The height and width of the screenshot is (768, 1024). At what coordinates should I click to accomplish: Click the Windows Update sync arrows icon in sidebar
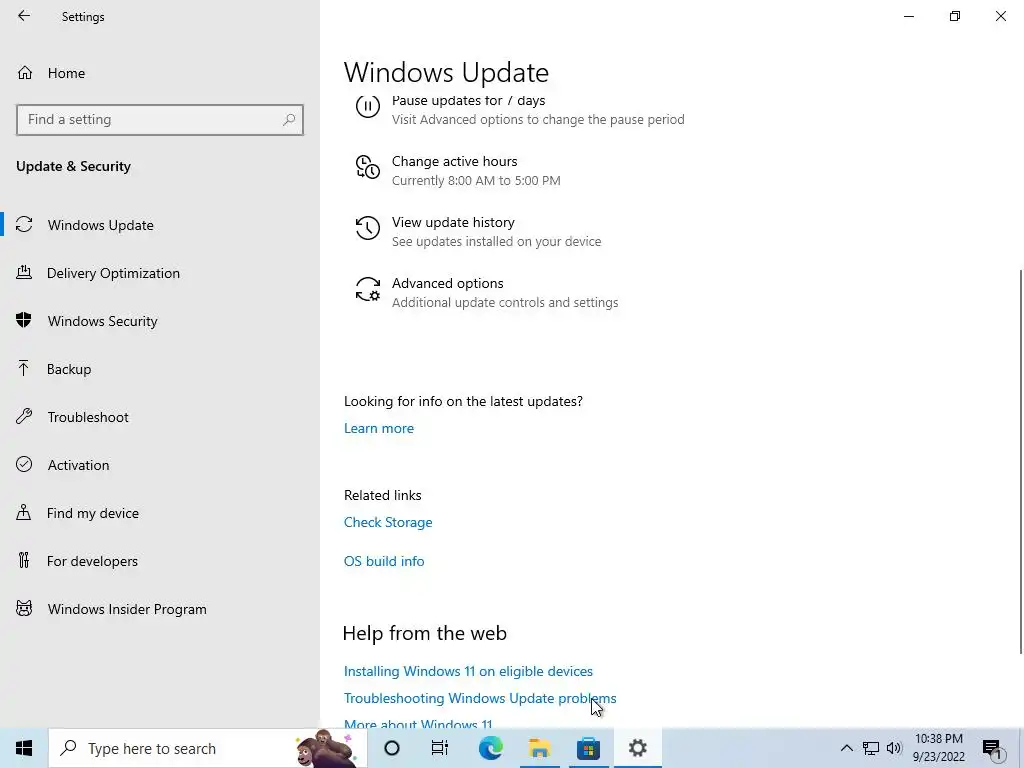coord(24,225)
